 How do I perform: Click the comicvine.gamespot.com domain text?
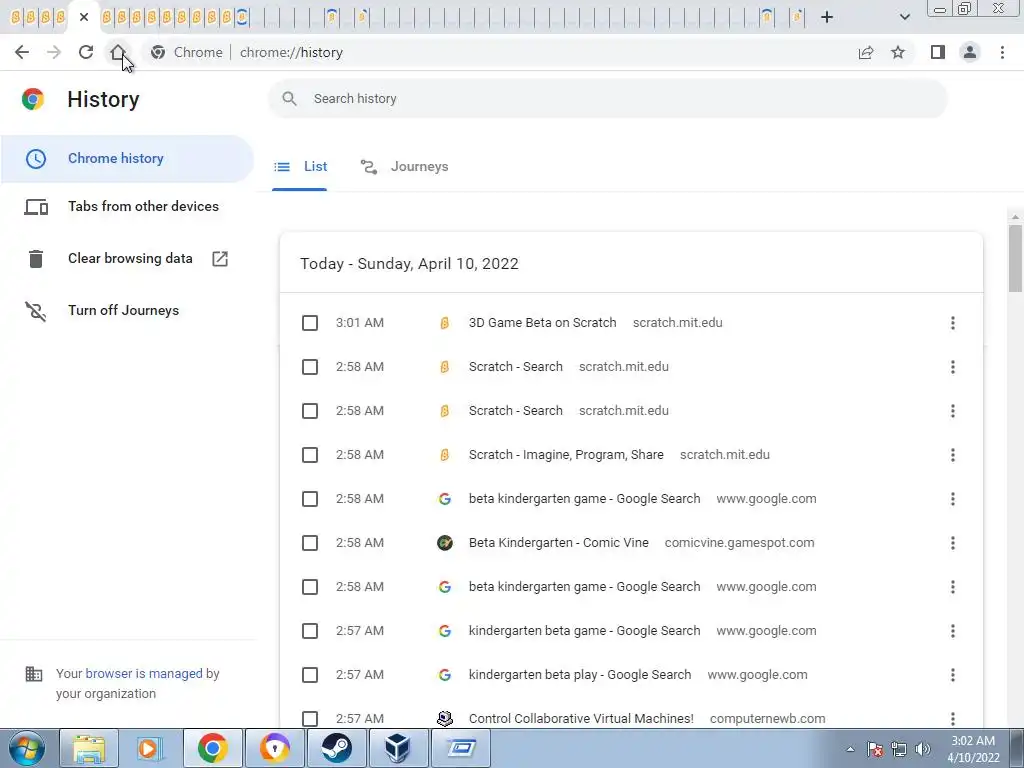pos(739,543)
